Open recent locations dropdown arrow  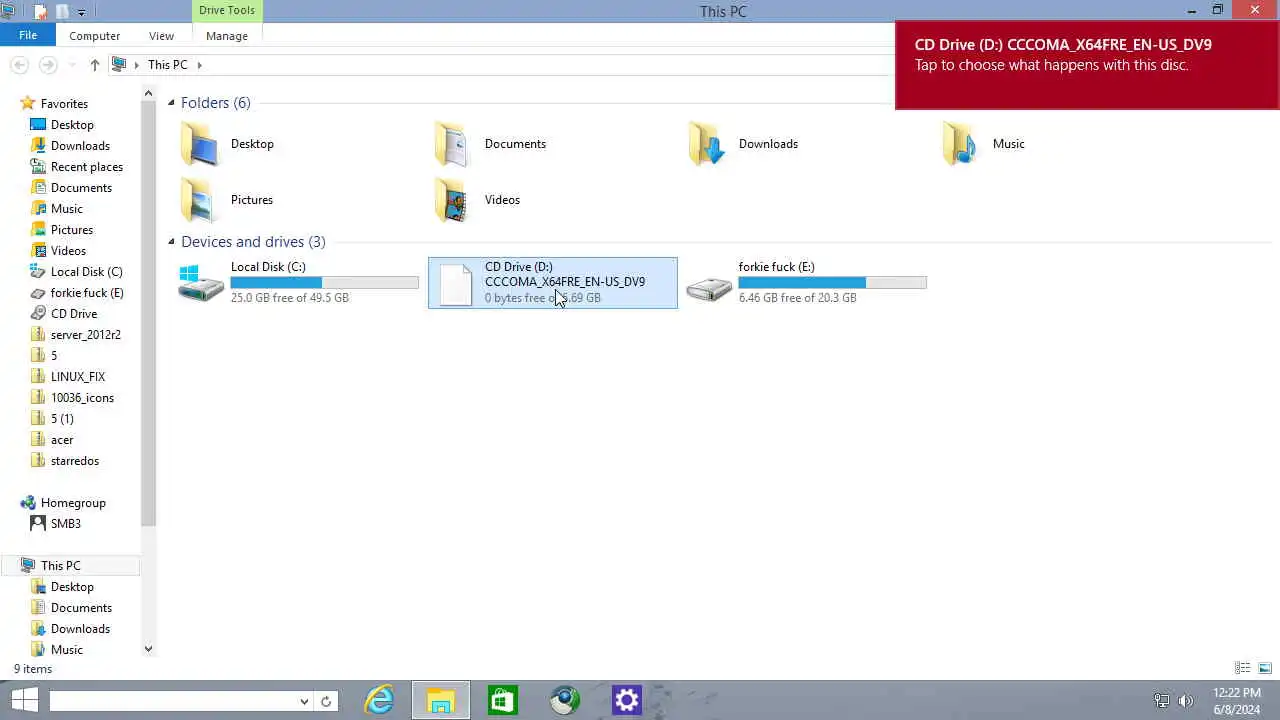point(71,65)
